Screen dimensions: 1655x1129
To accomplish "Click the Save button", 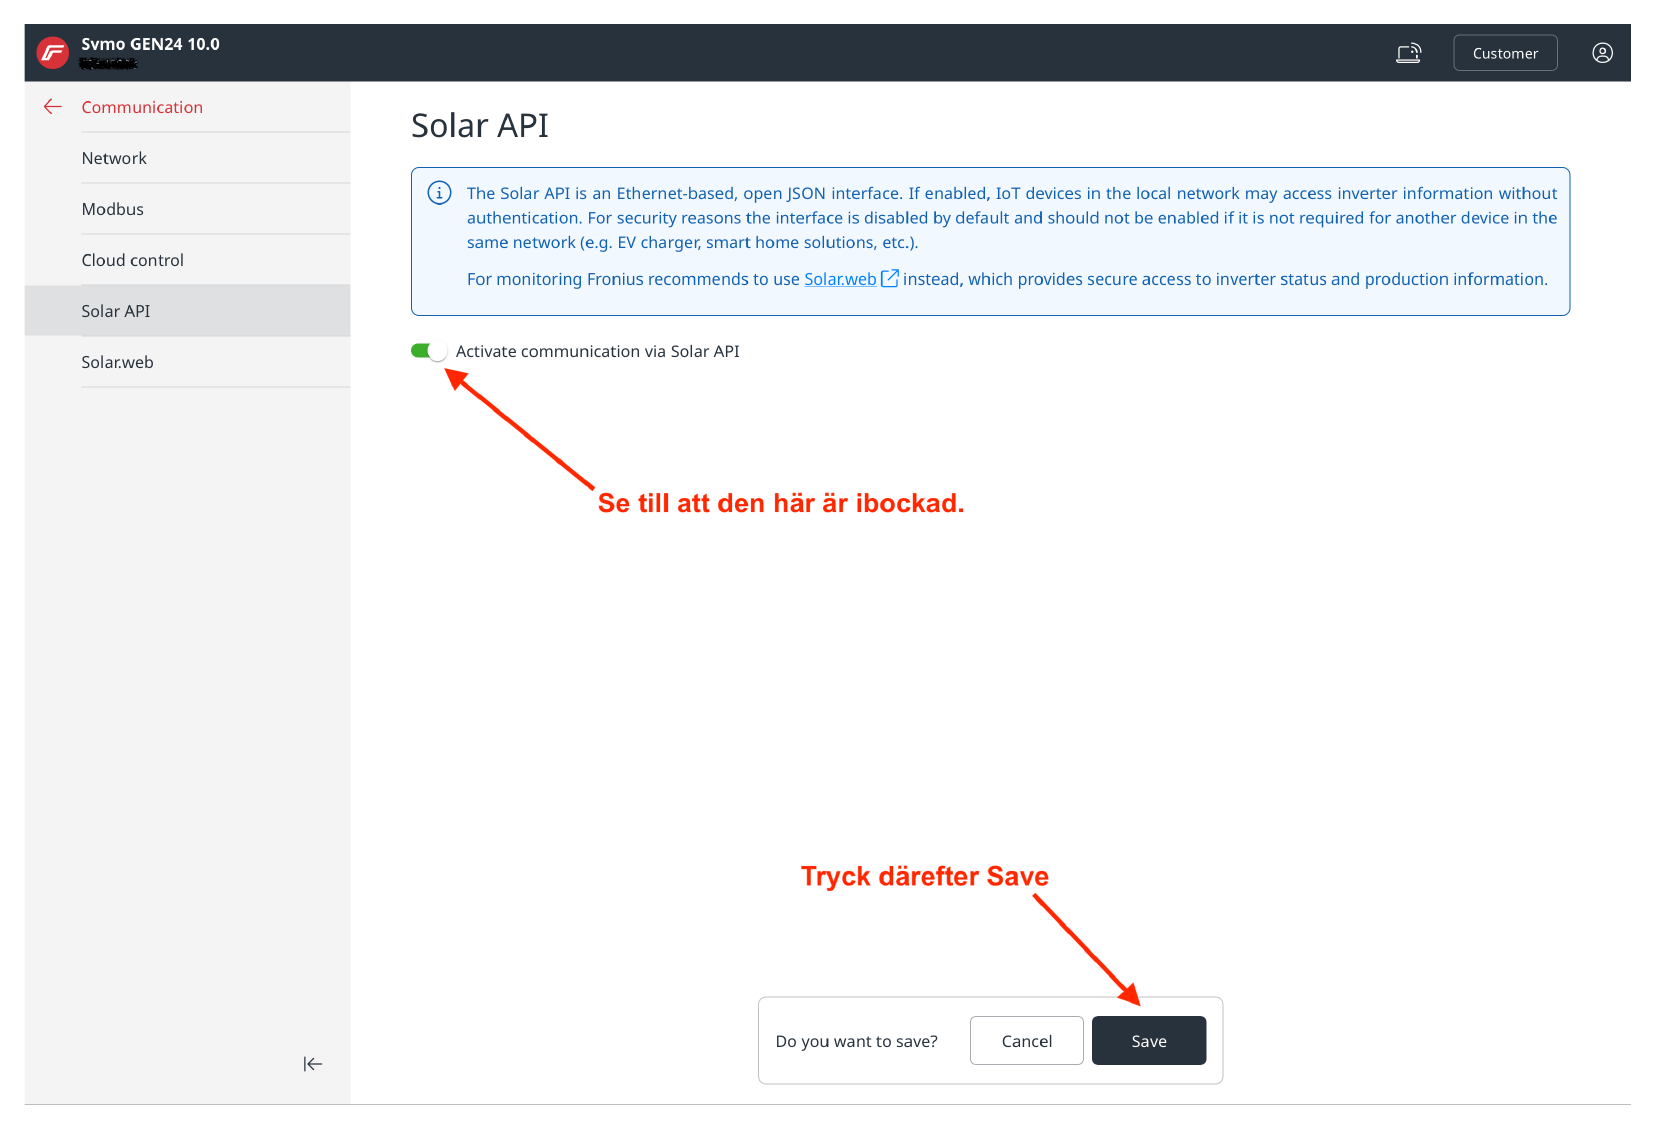I will click(1149, 1041).
